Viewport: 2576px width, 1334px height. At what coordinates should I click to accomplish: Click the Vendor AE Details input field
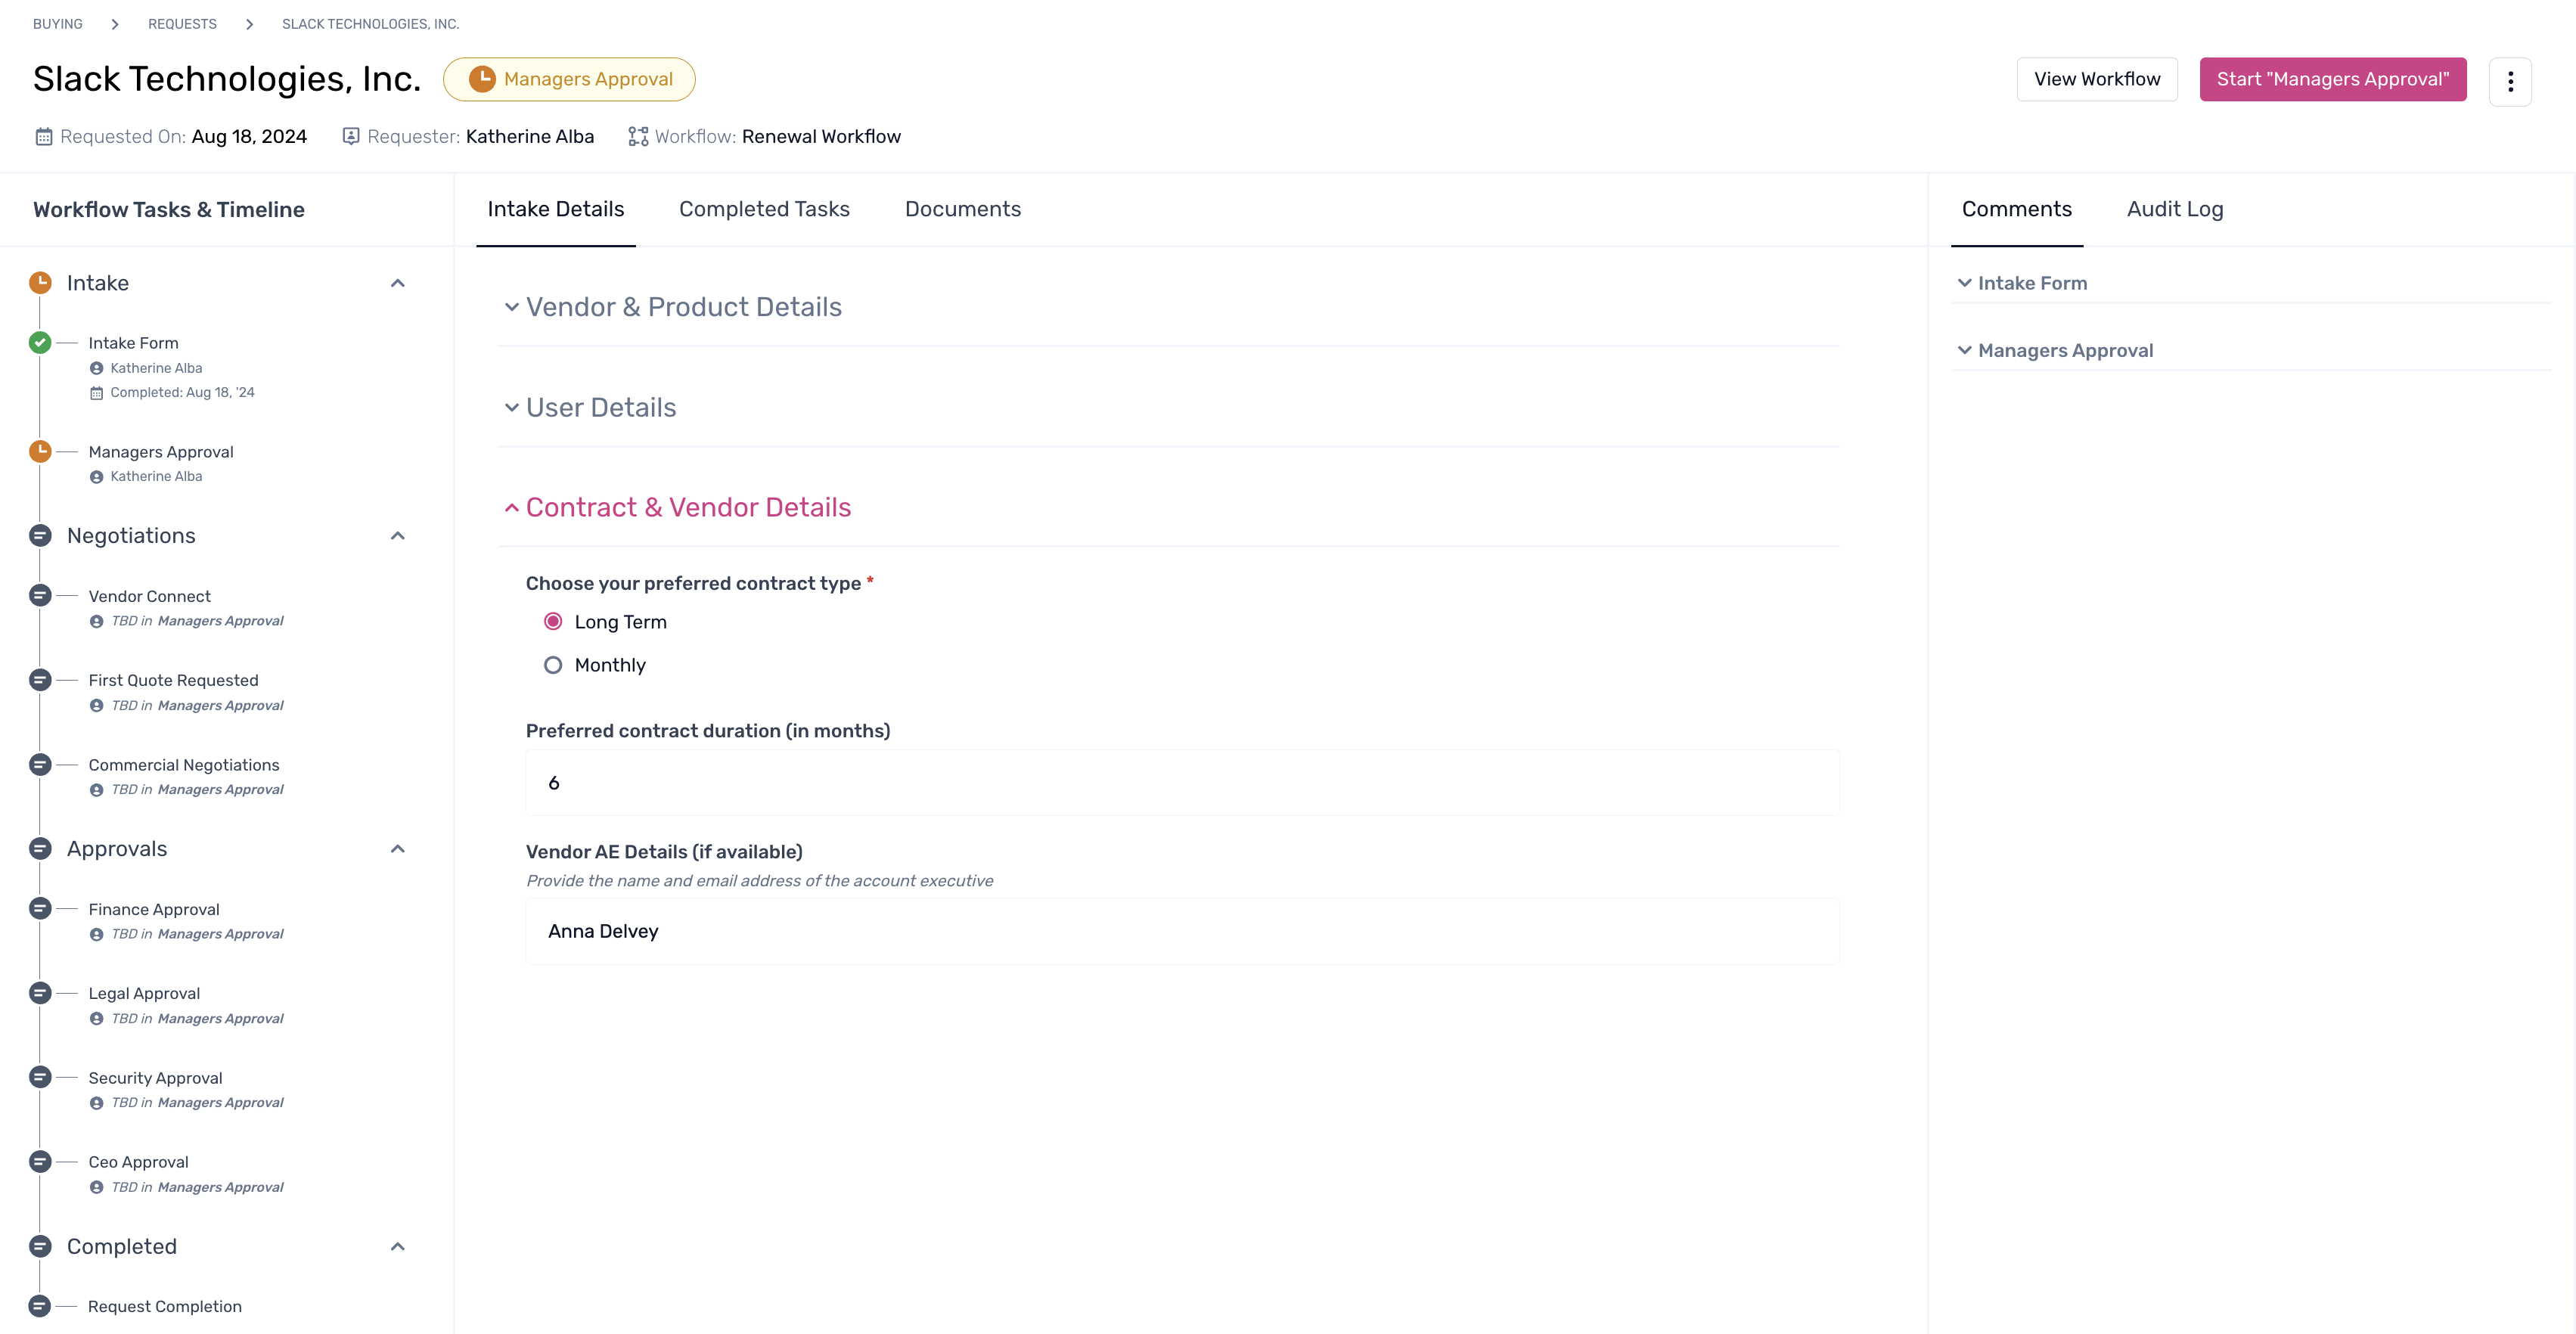(1182, 931)
